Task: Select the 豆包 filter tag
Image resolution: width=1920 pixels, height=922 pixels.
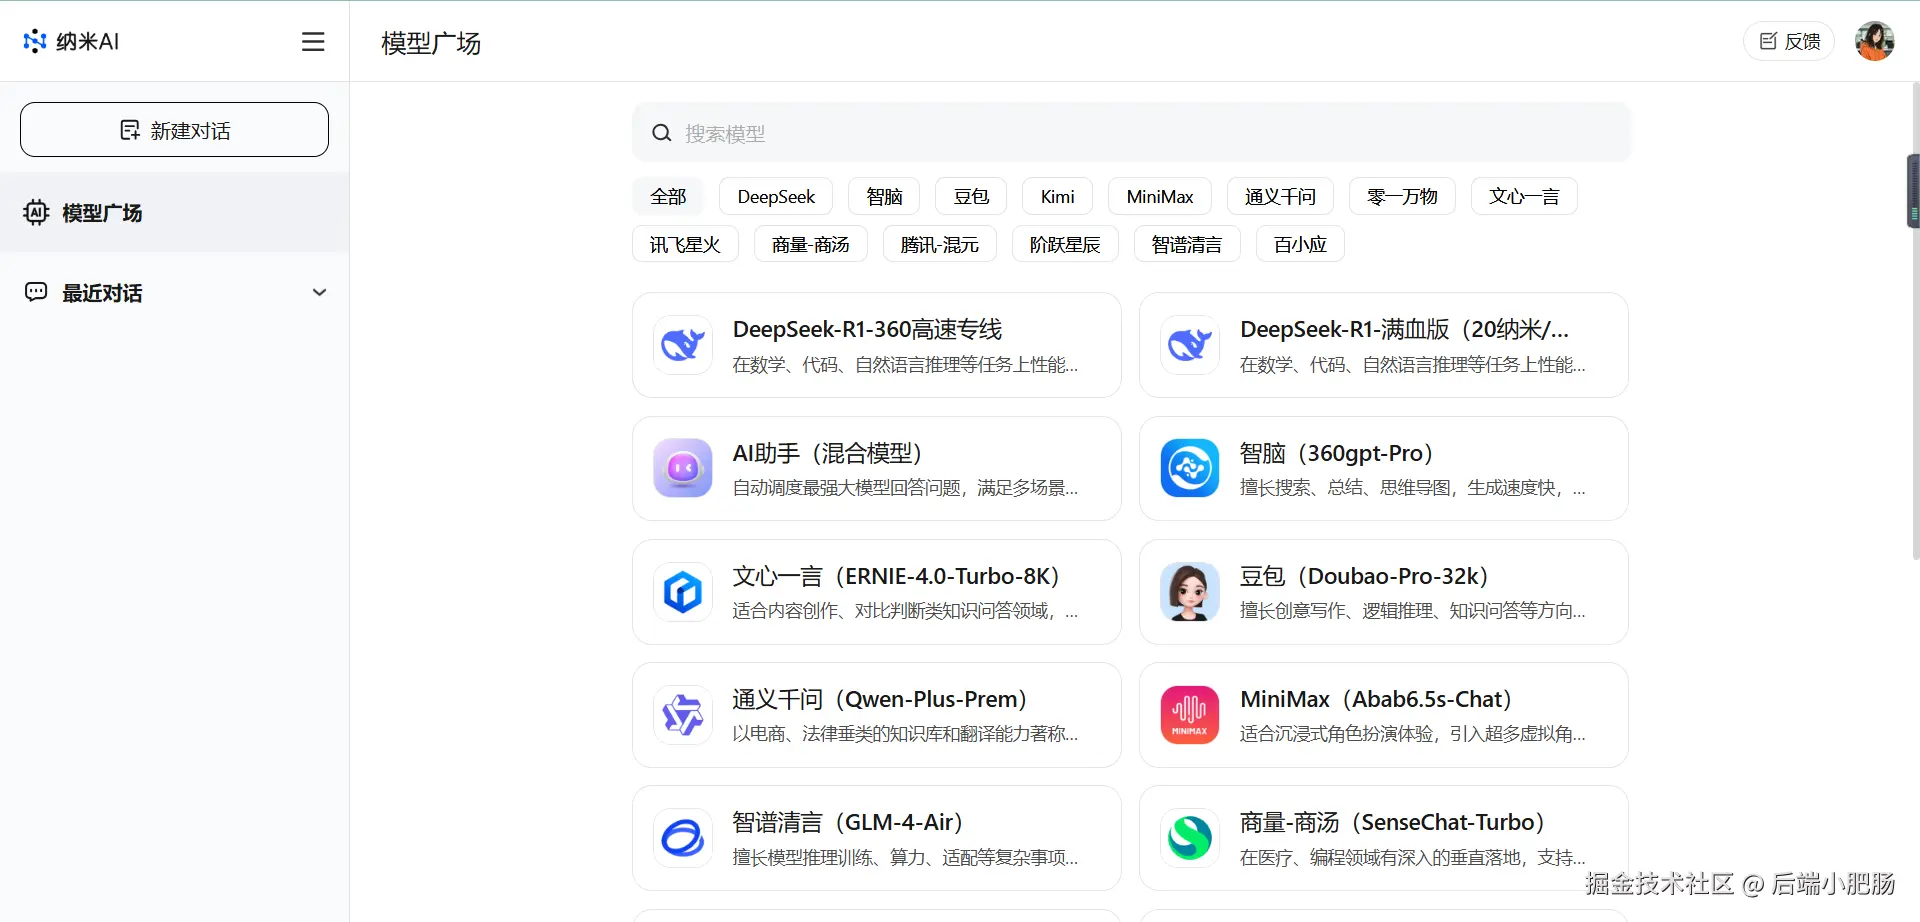Action: 971,196
